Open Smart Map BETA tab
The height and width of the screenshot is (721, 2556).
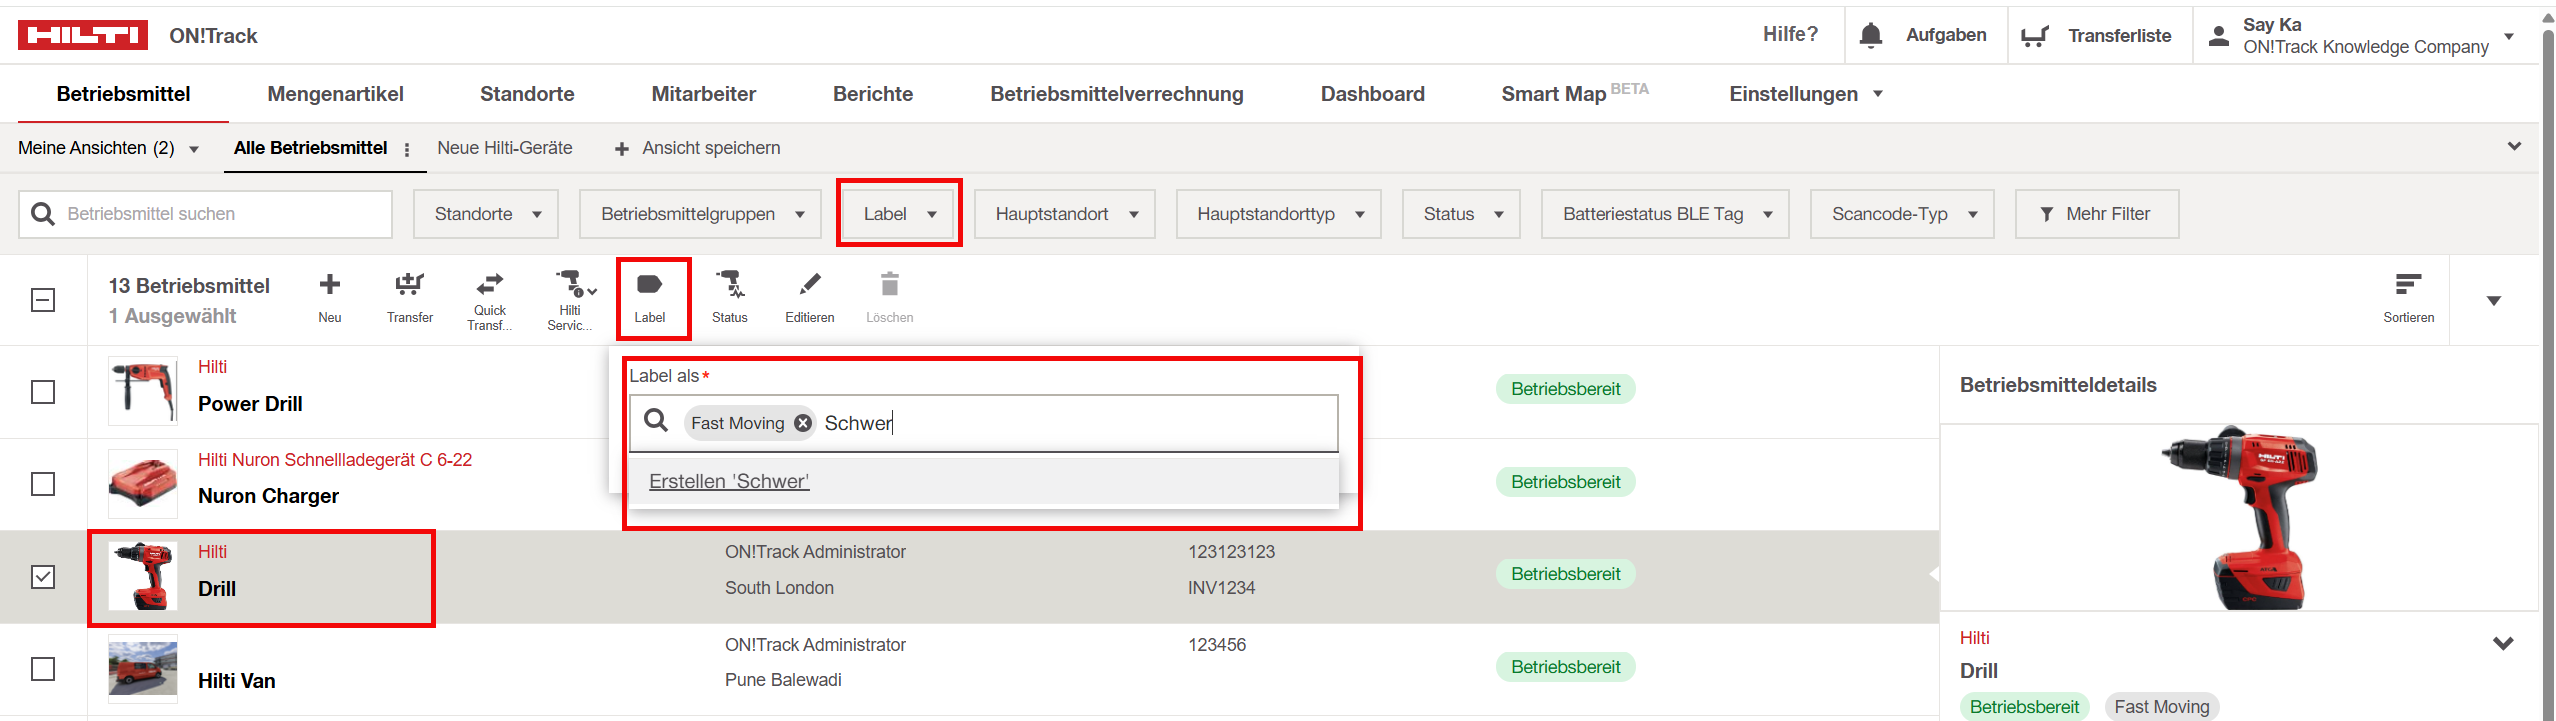coord(1575,93)
